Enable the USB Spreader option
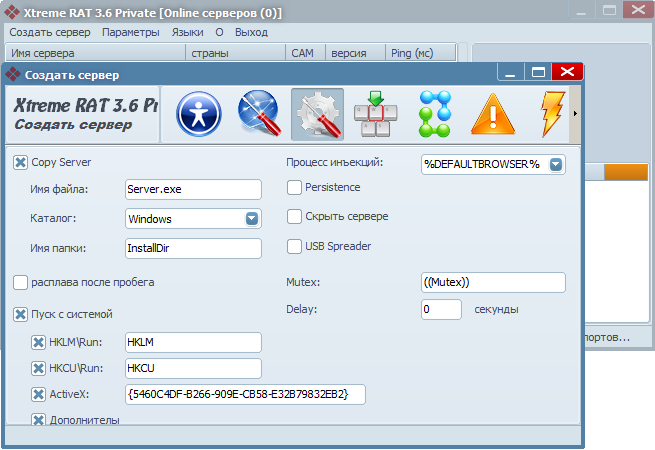This screenshot has height=450, width=655. point(294,246)
